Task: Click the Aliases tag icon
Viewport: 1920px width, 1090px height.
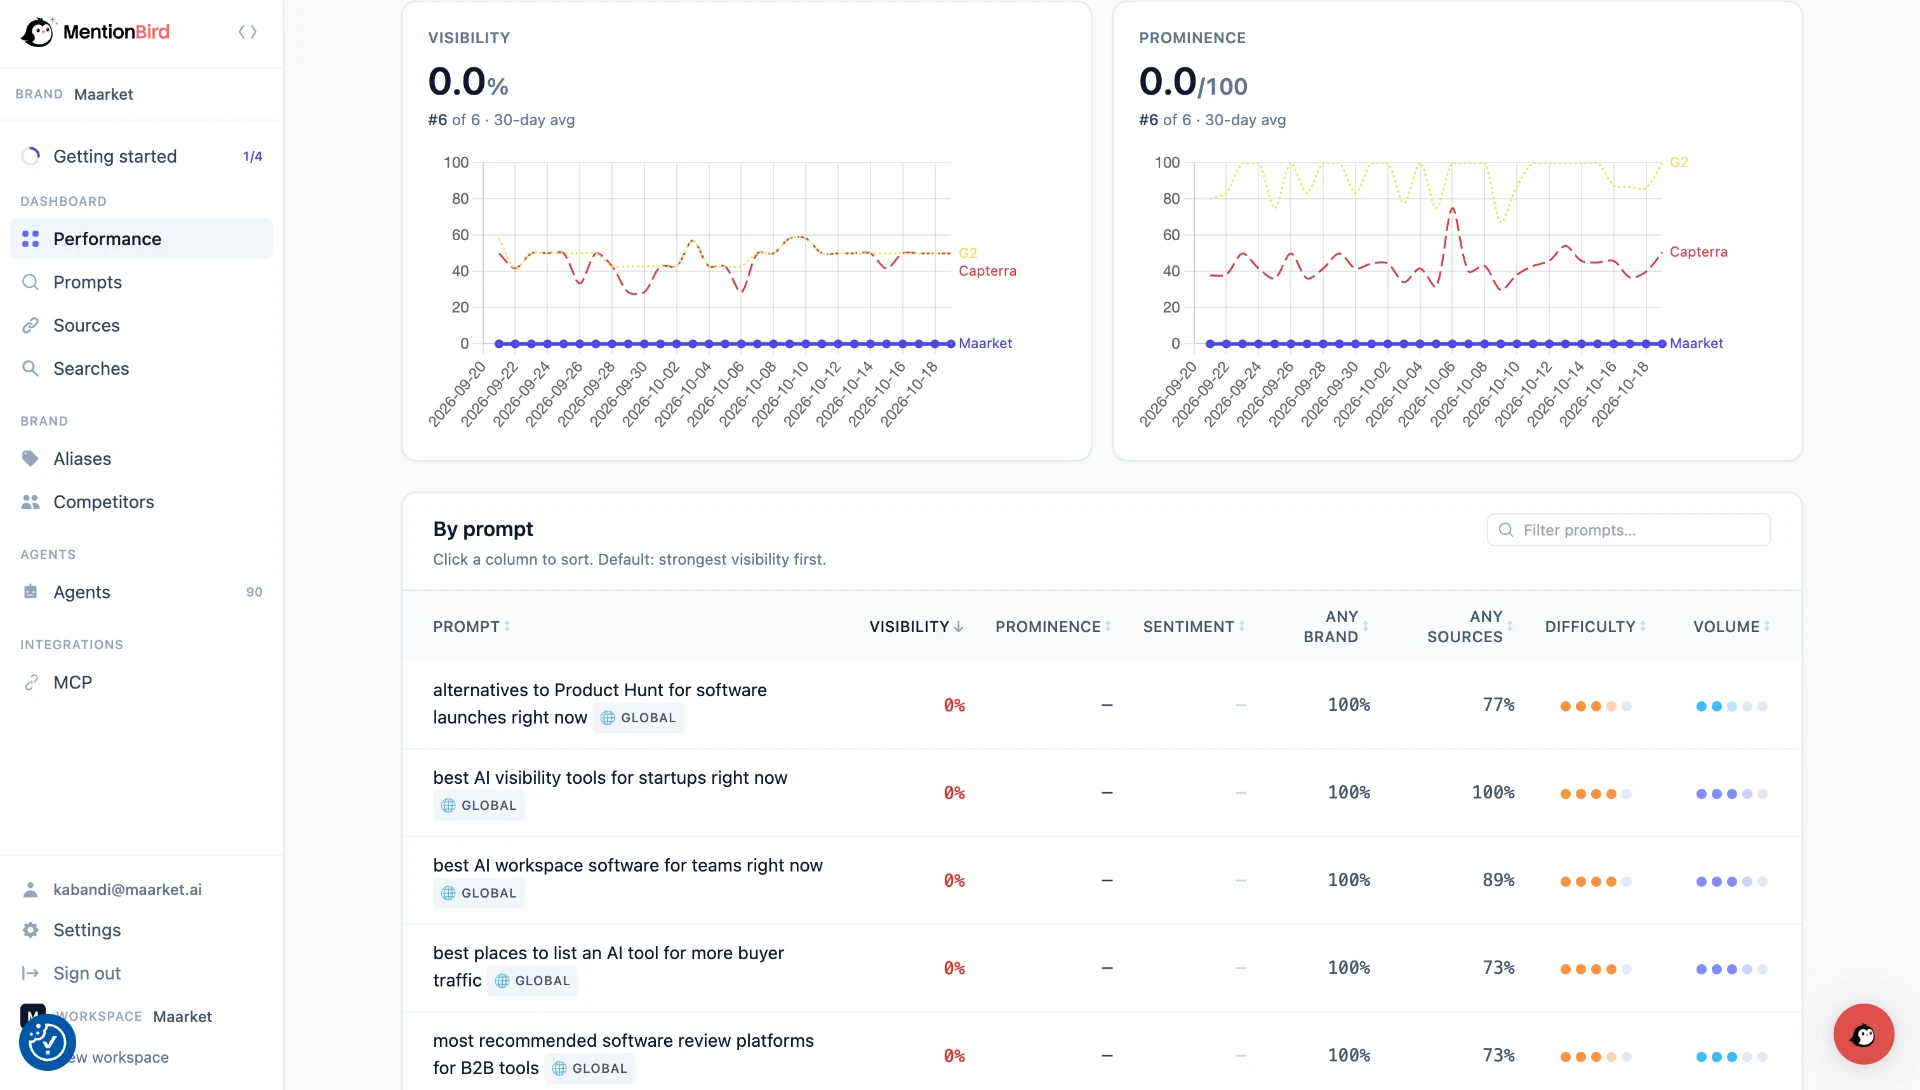Action: pos(31,459)
